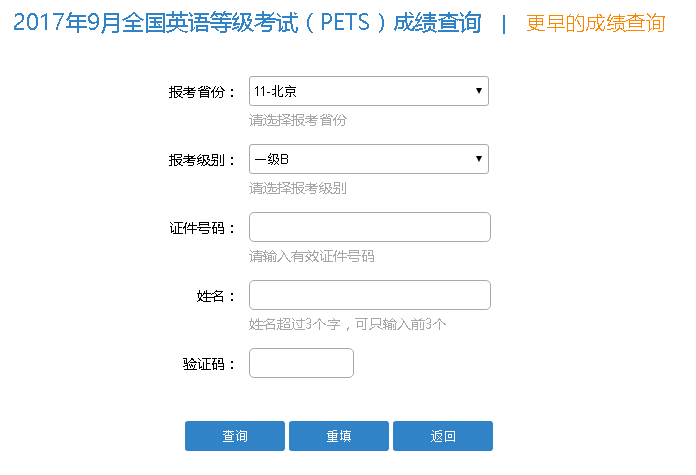The width and height of the screenshot is (696, 475).
Task: Click the 2017年9月全国英语等级考试 page title
Action: pos(247,23)
